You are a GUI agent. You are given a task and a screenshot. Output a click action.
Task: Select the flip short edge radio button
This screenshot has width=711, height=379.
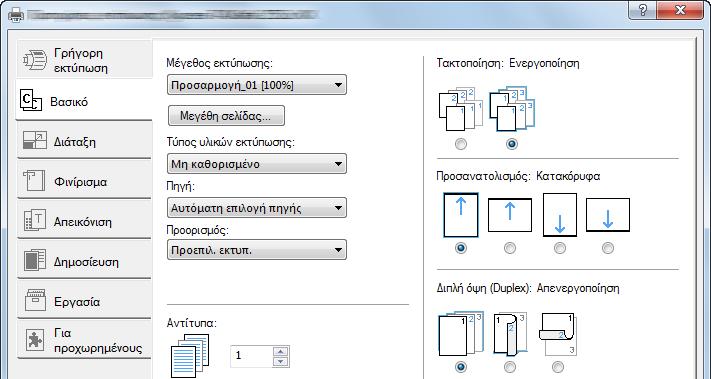[x=558, y=366]
